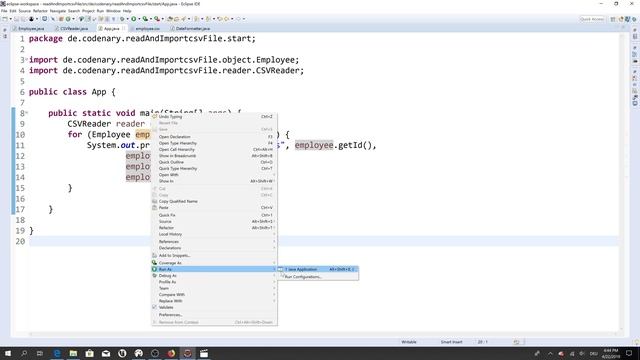Click the green Run toolbar button
This screenshot has width=640, height=360.
pyautogui.click(x=133, y=19)
